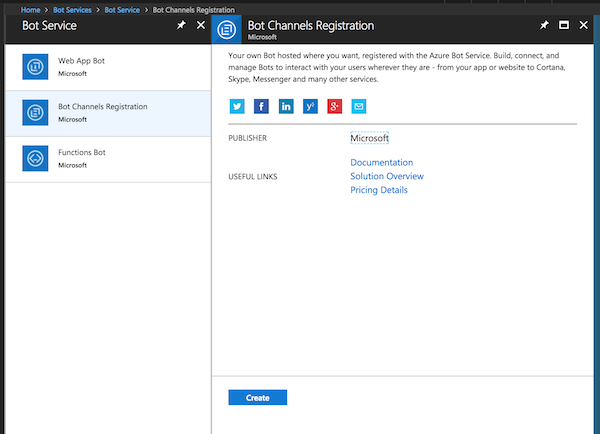The width and height of the screenshot is (600, 434).
Task: Click the Create button
Action: click(x=258, y=398)
